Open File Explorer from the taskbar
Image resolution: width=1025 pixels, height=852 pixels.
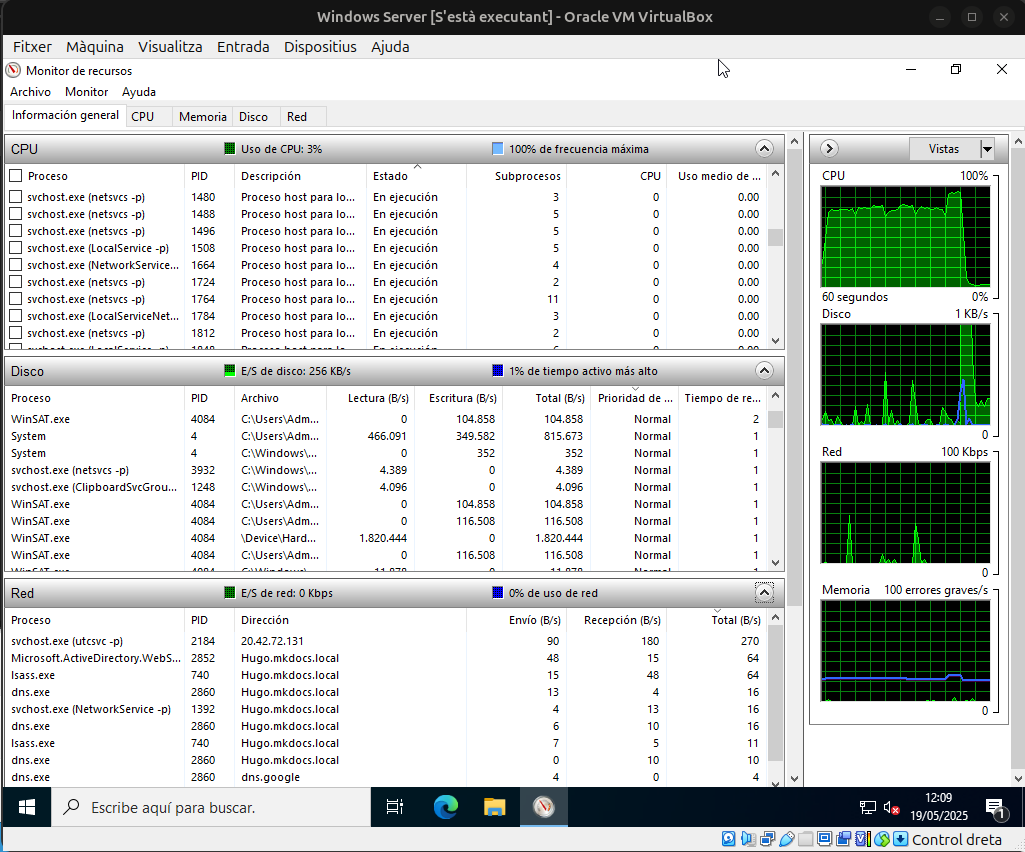coord(494,806)
